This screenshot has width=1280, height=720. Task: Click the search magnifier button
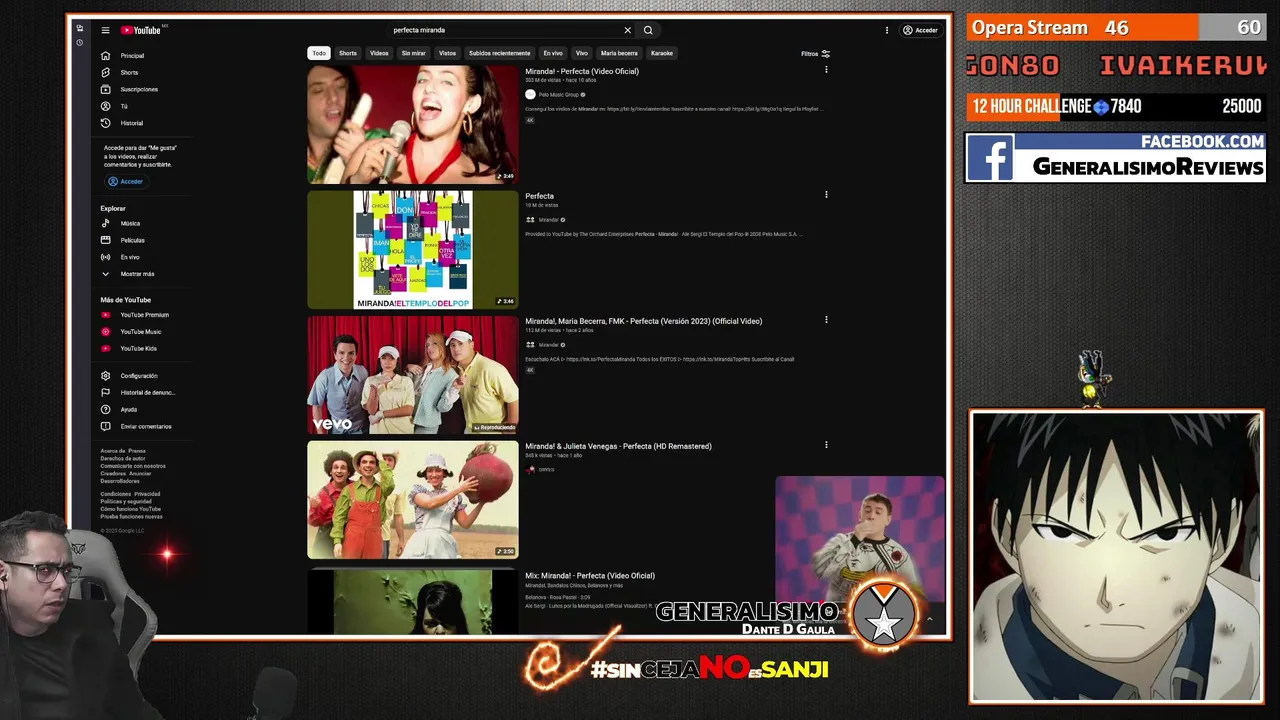[648, 30]
